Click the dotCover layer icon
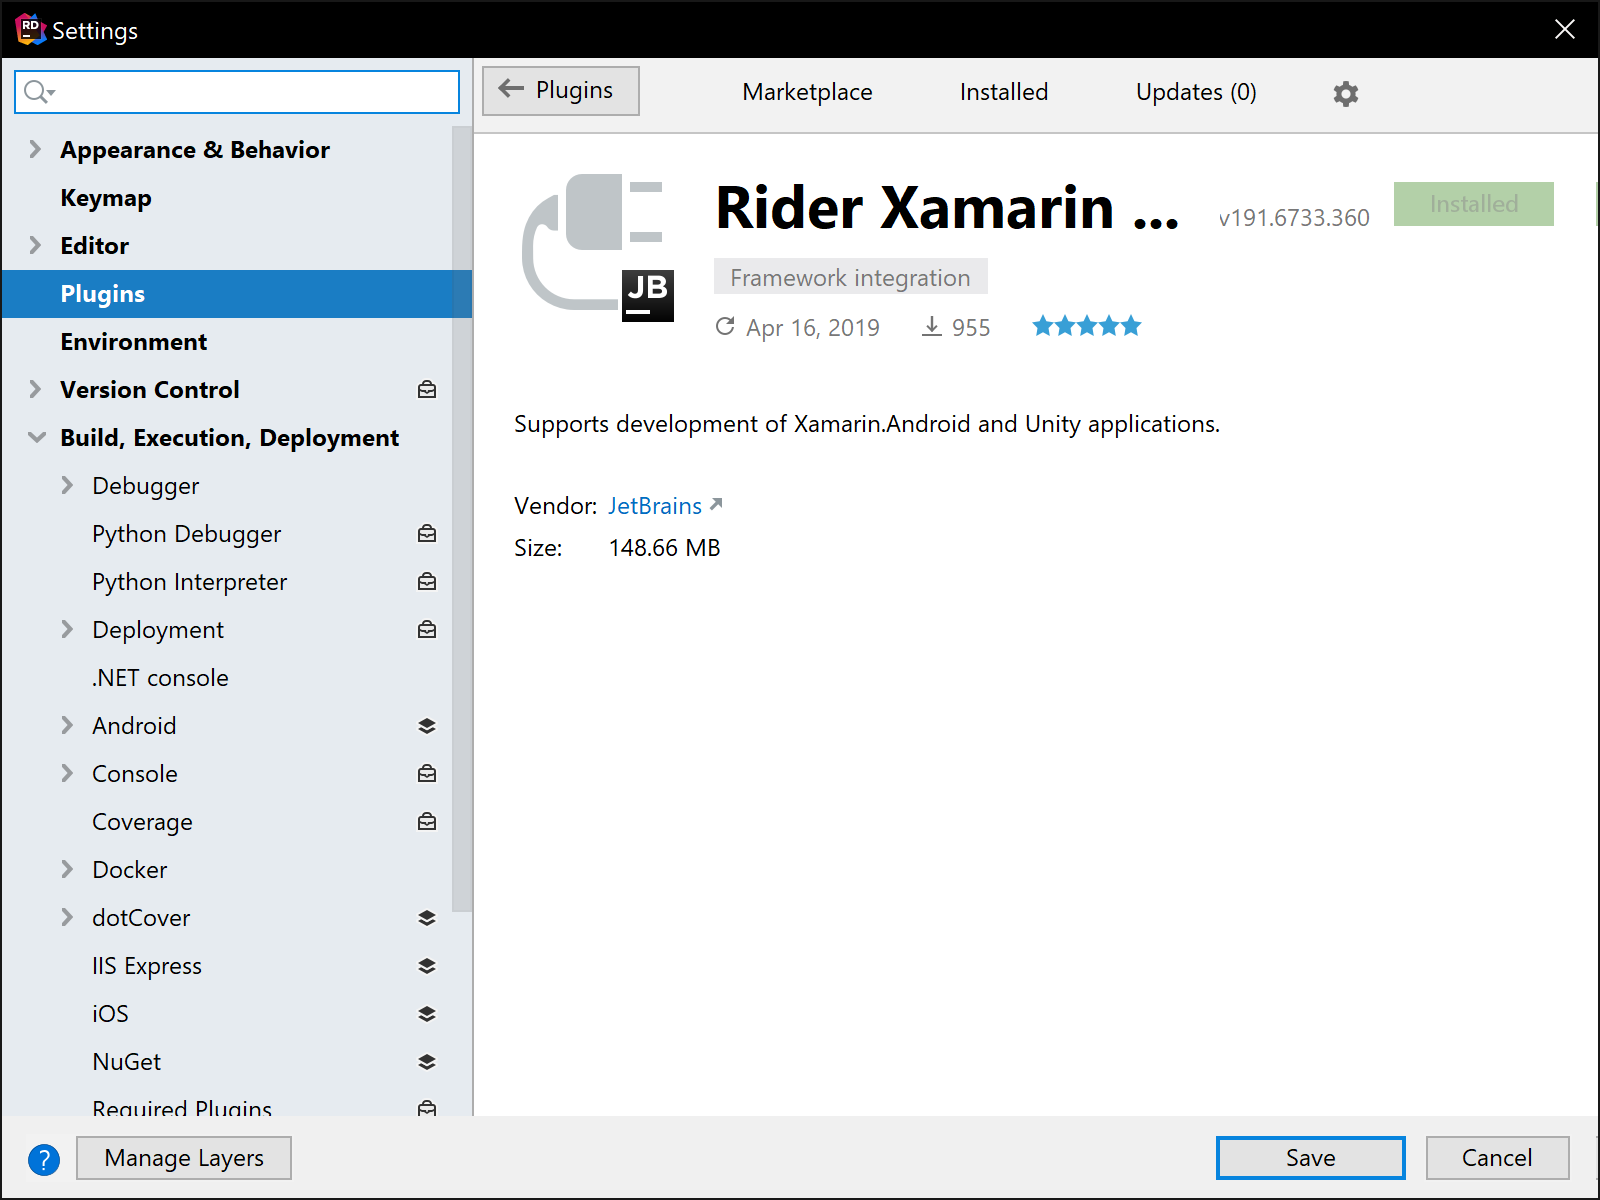1600x1200 pixels. click(427, 918)
